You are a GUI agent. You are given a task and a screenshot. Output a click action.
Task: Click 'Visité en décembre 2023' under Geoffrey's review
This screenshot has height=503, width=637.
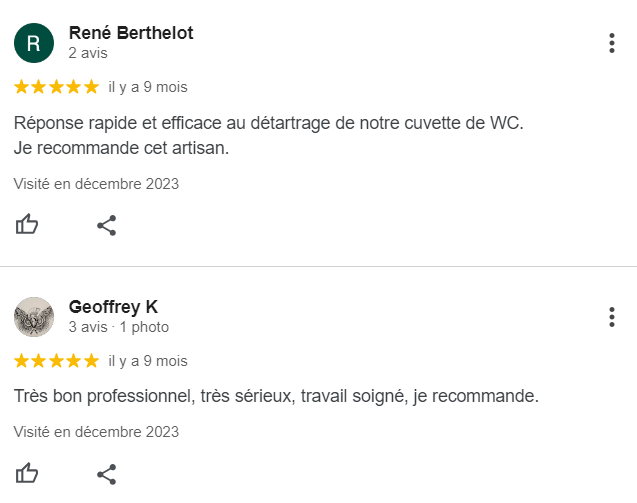[x=96, y=432]
